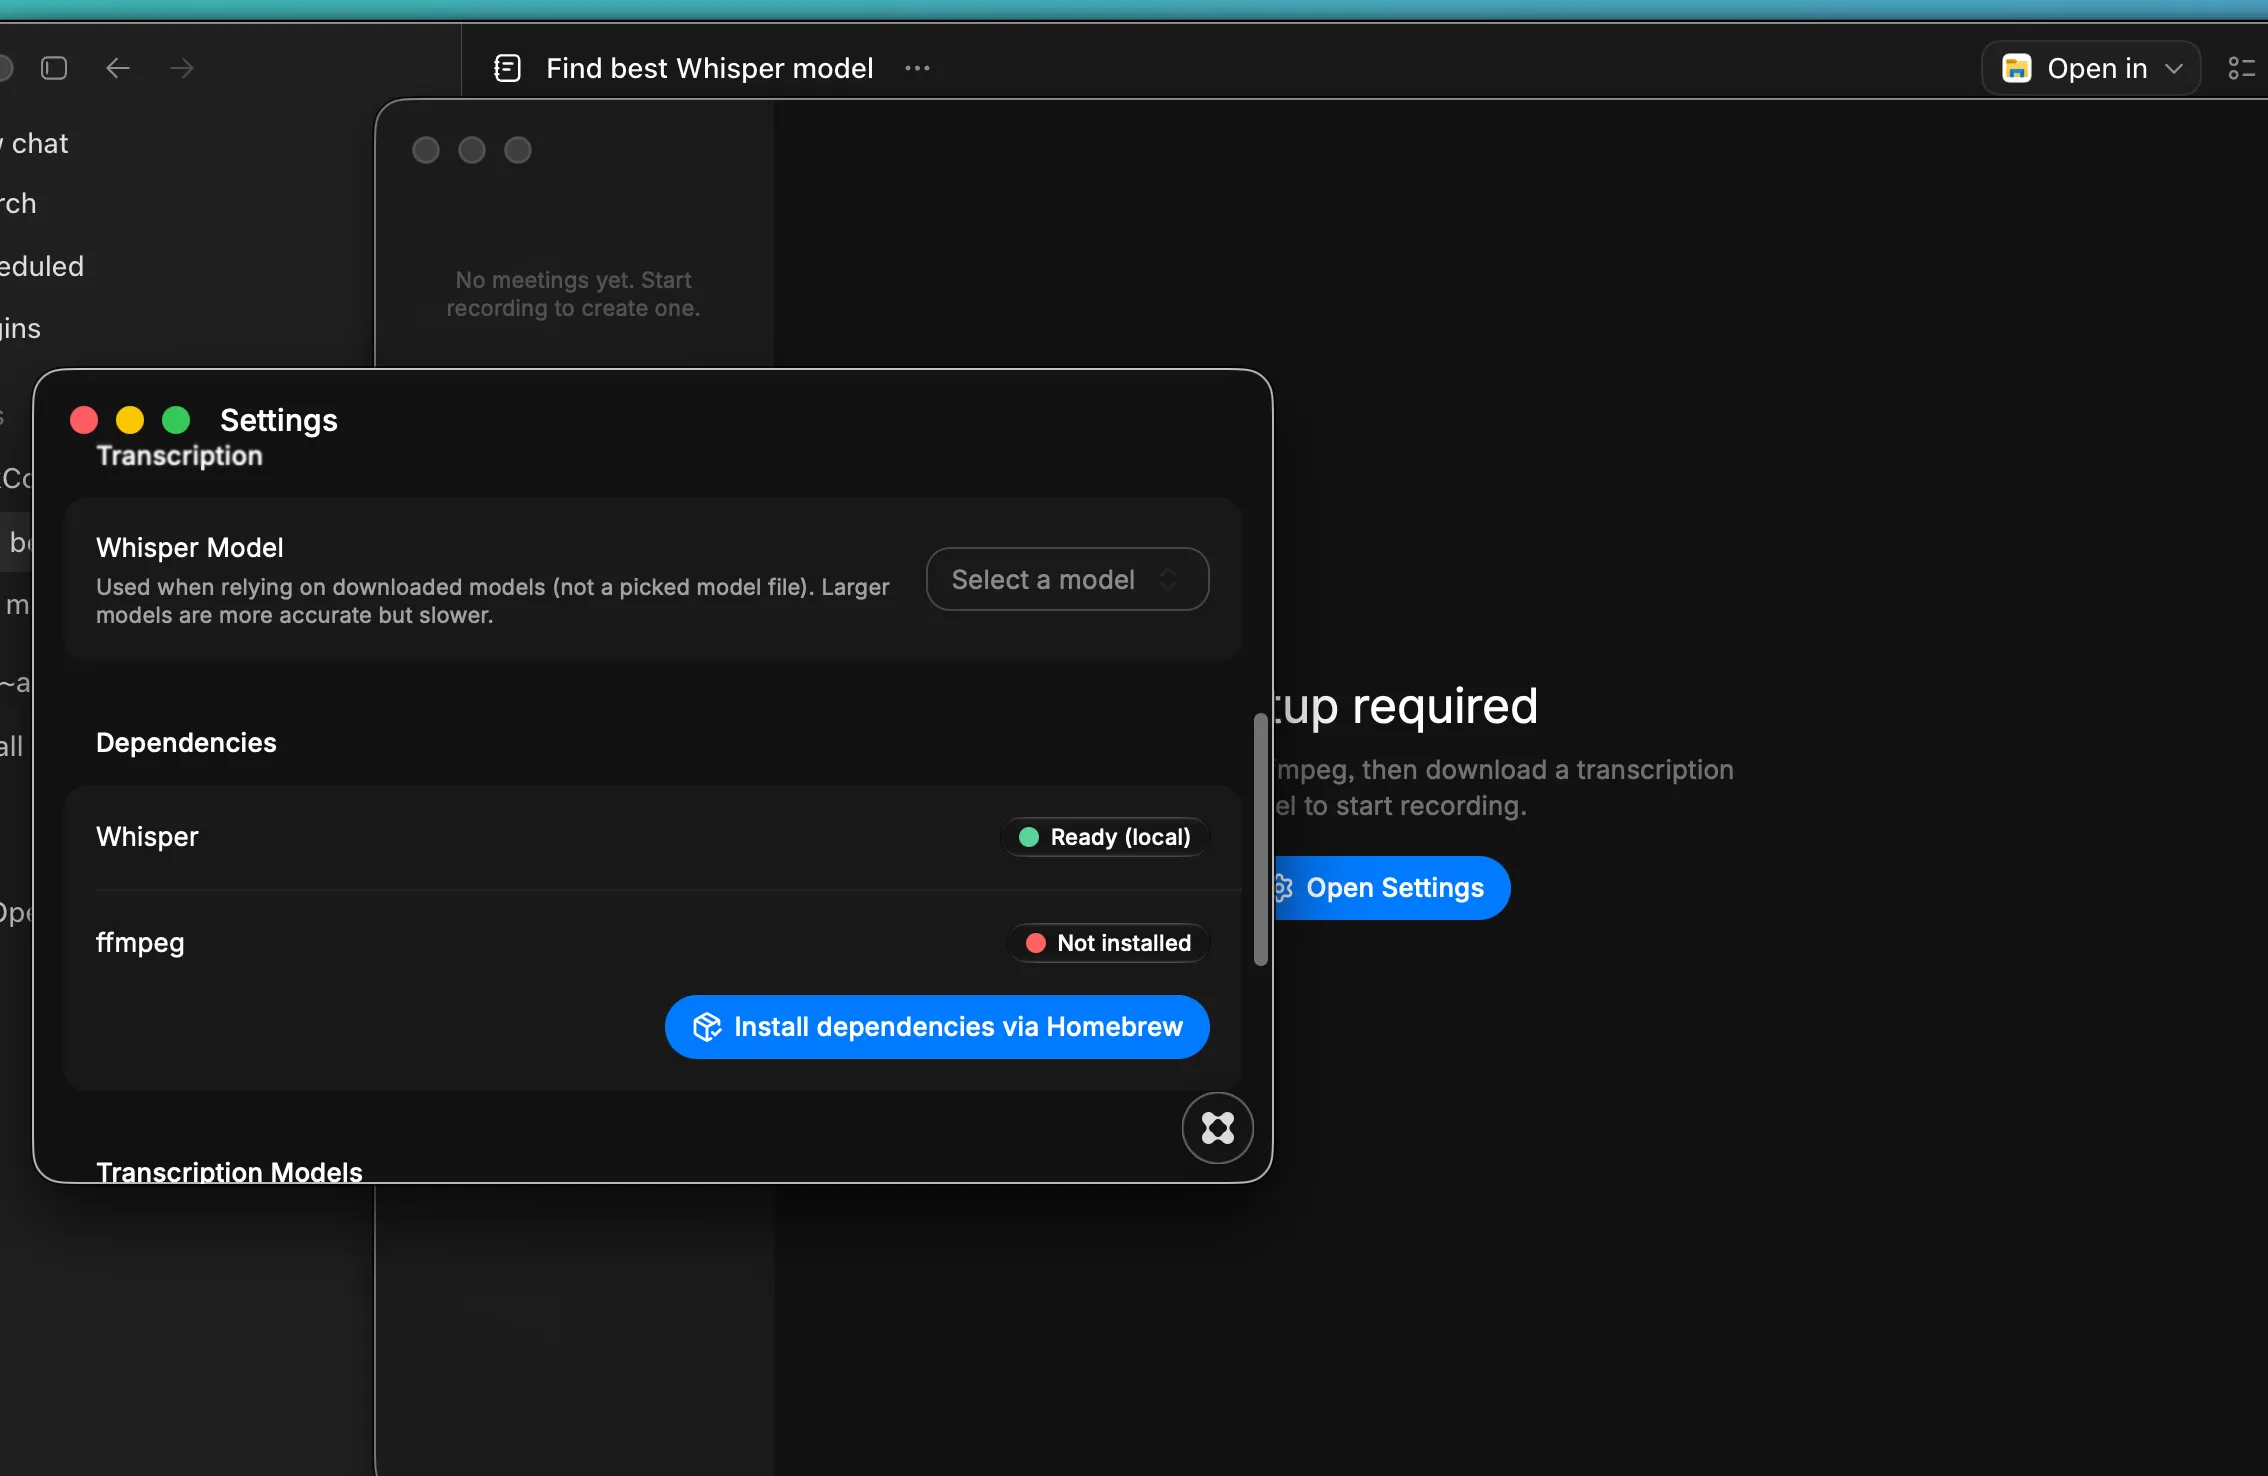Expand the Select a model dropdown
Viewport: 2268px width, 1476px height.
(1067, 579)
